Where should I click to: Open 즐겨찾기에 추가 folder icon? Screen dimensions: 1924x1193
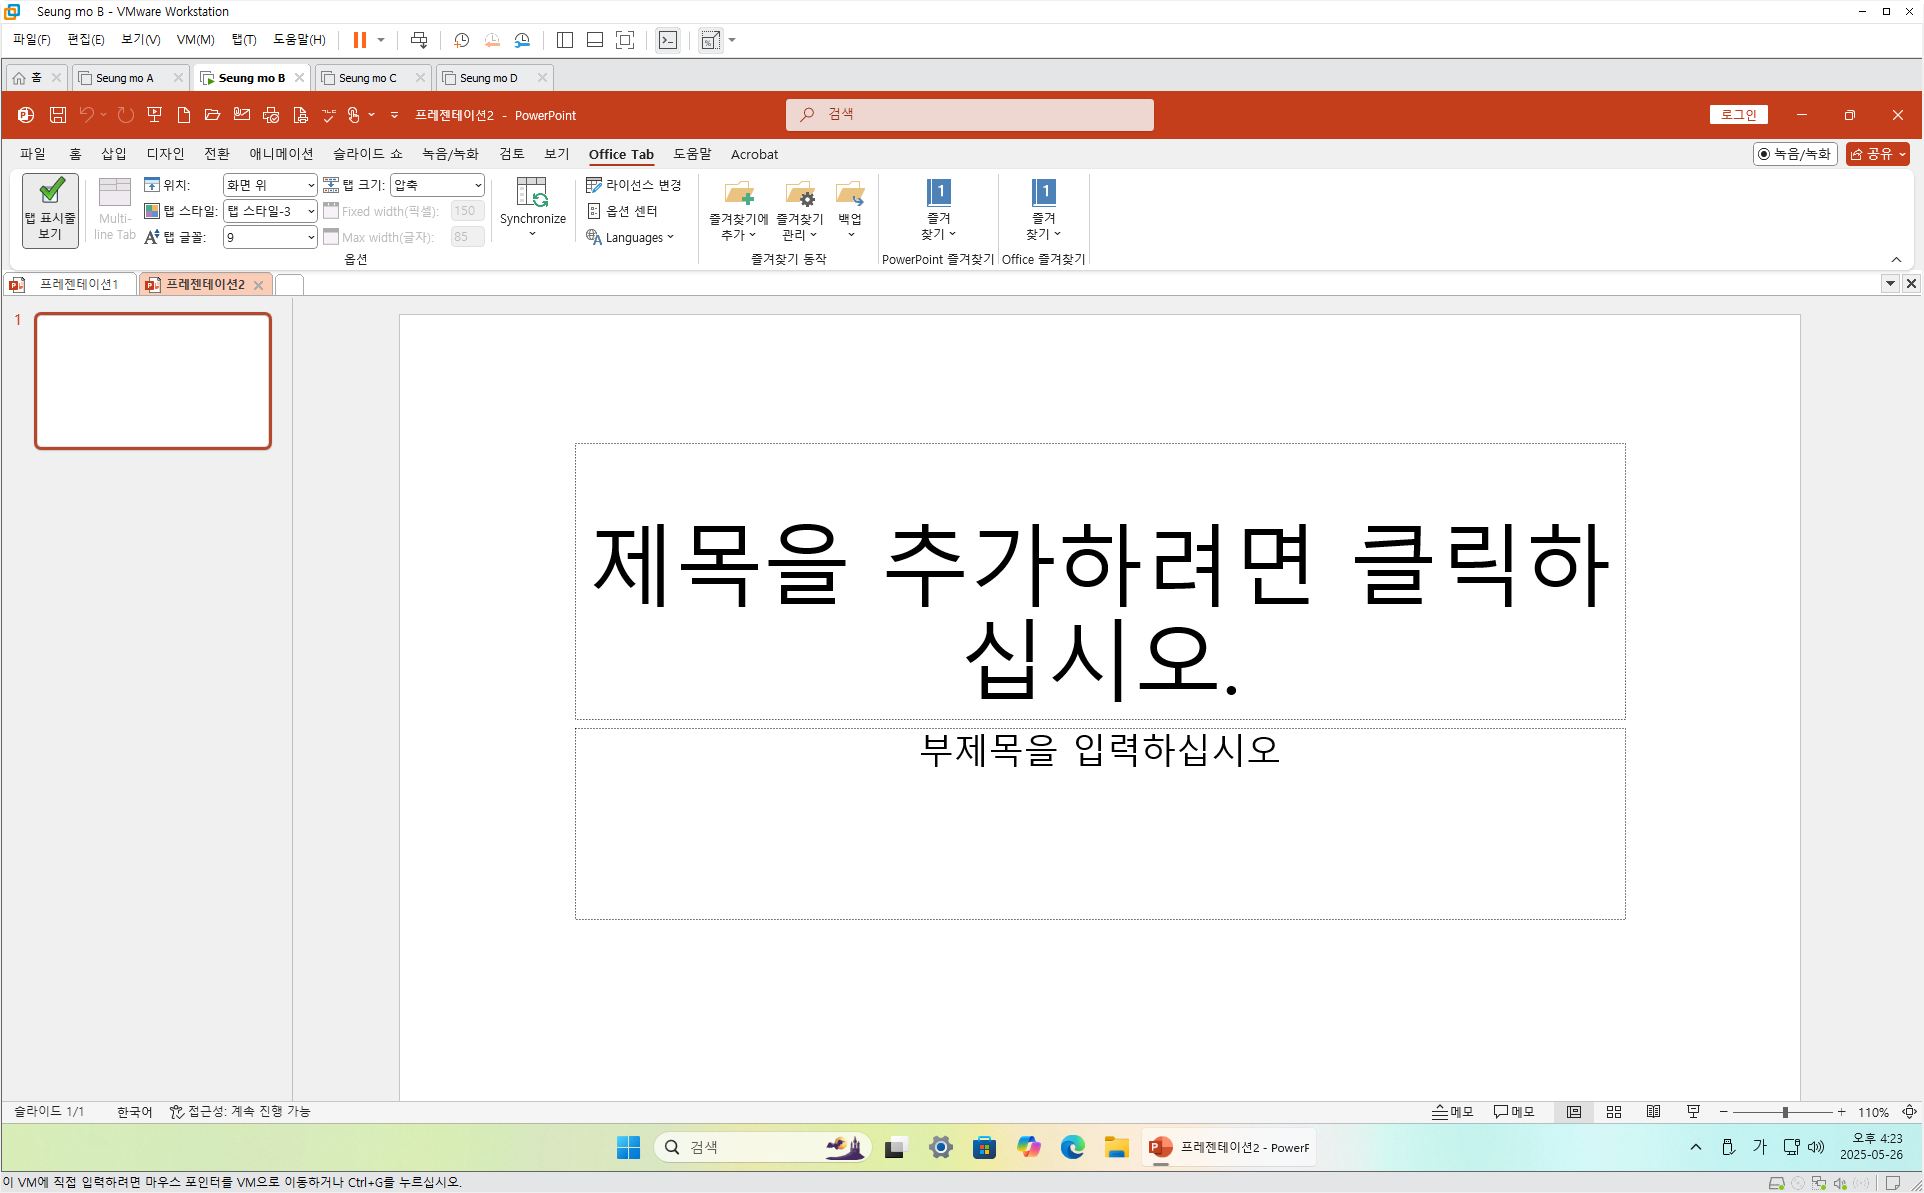(739, 193)
